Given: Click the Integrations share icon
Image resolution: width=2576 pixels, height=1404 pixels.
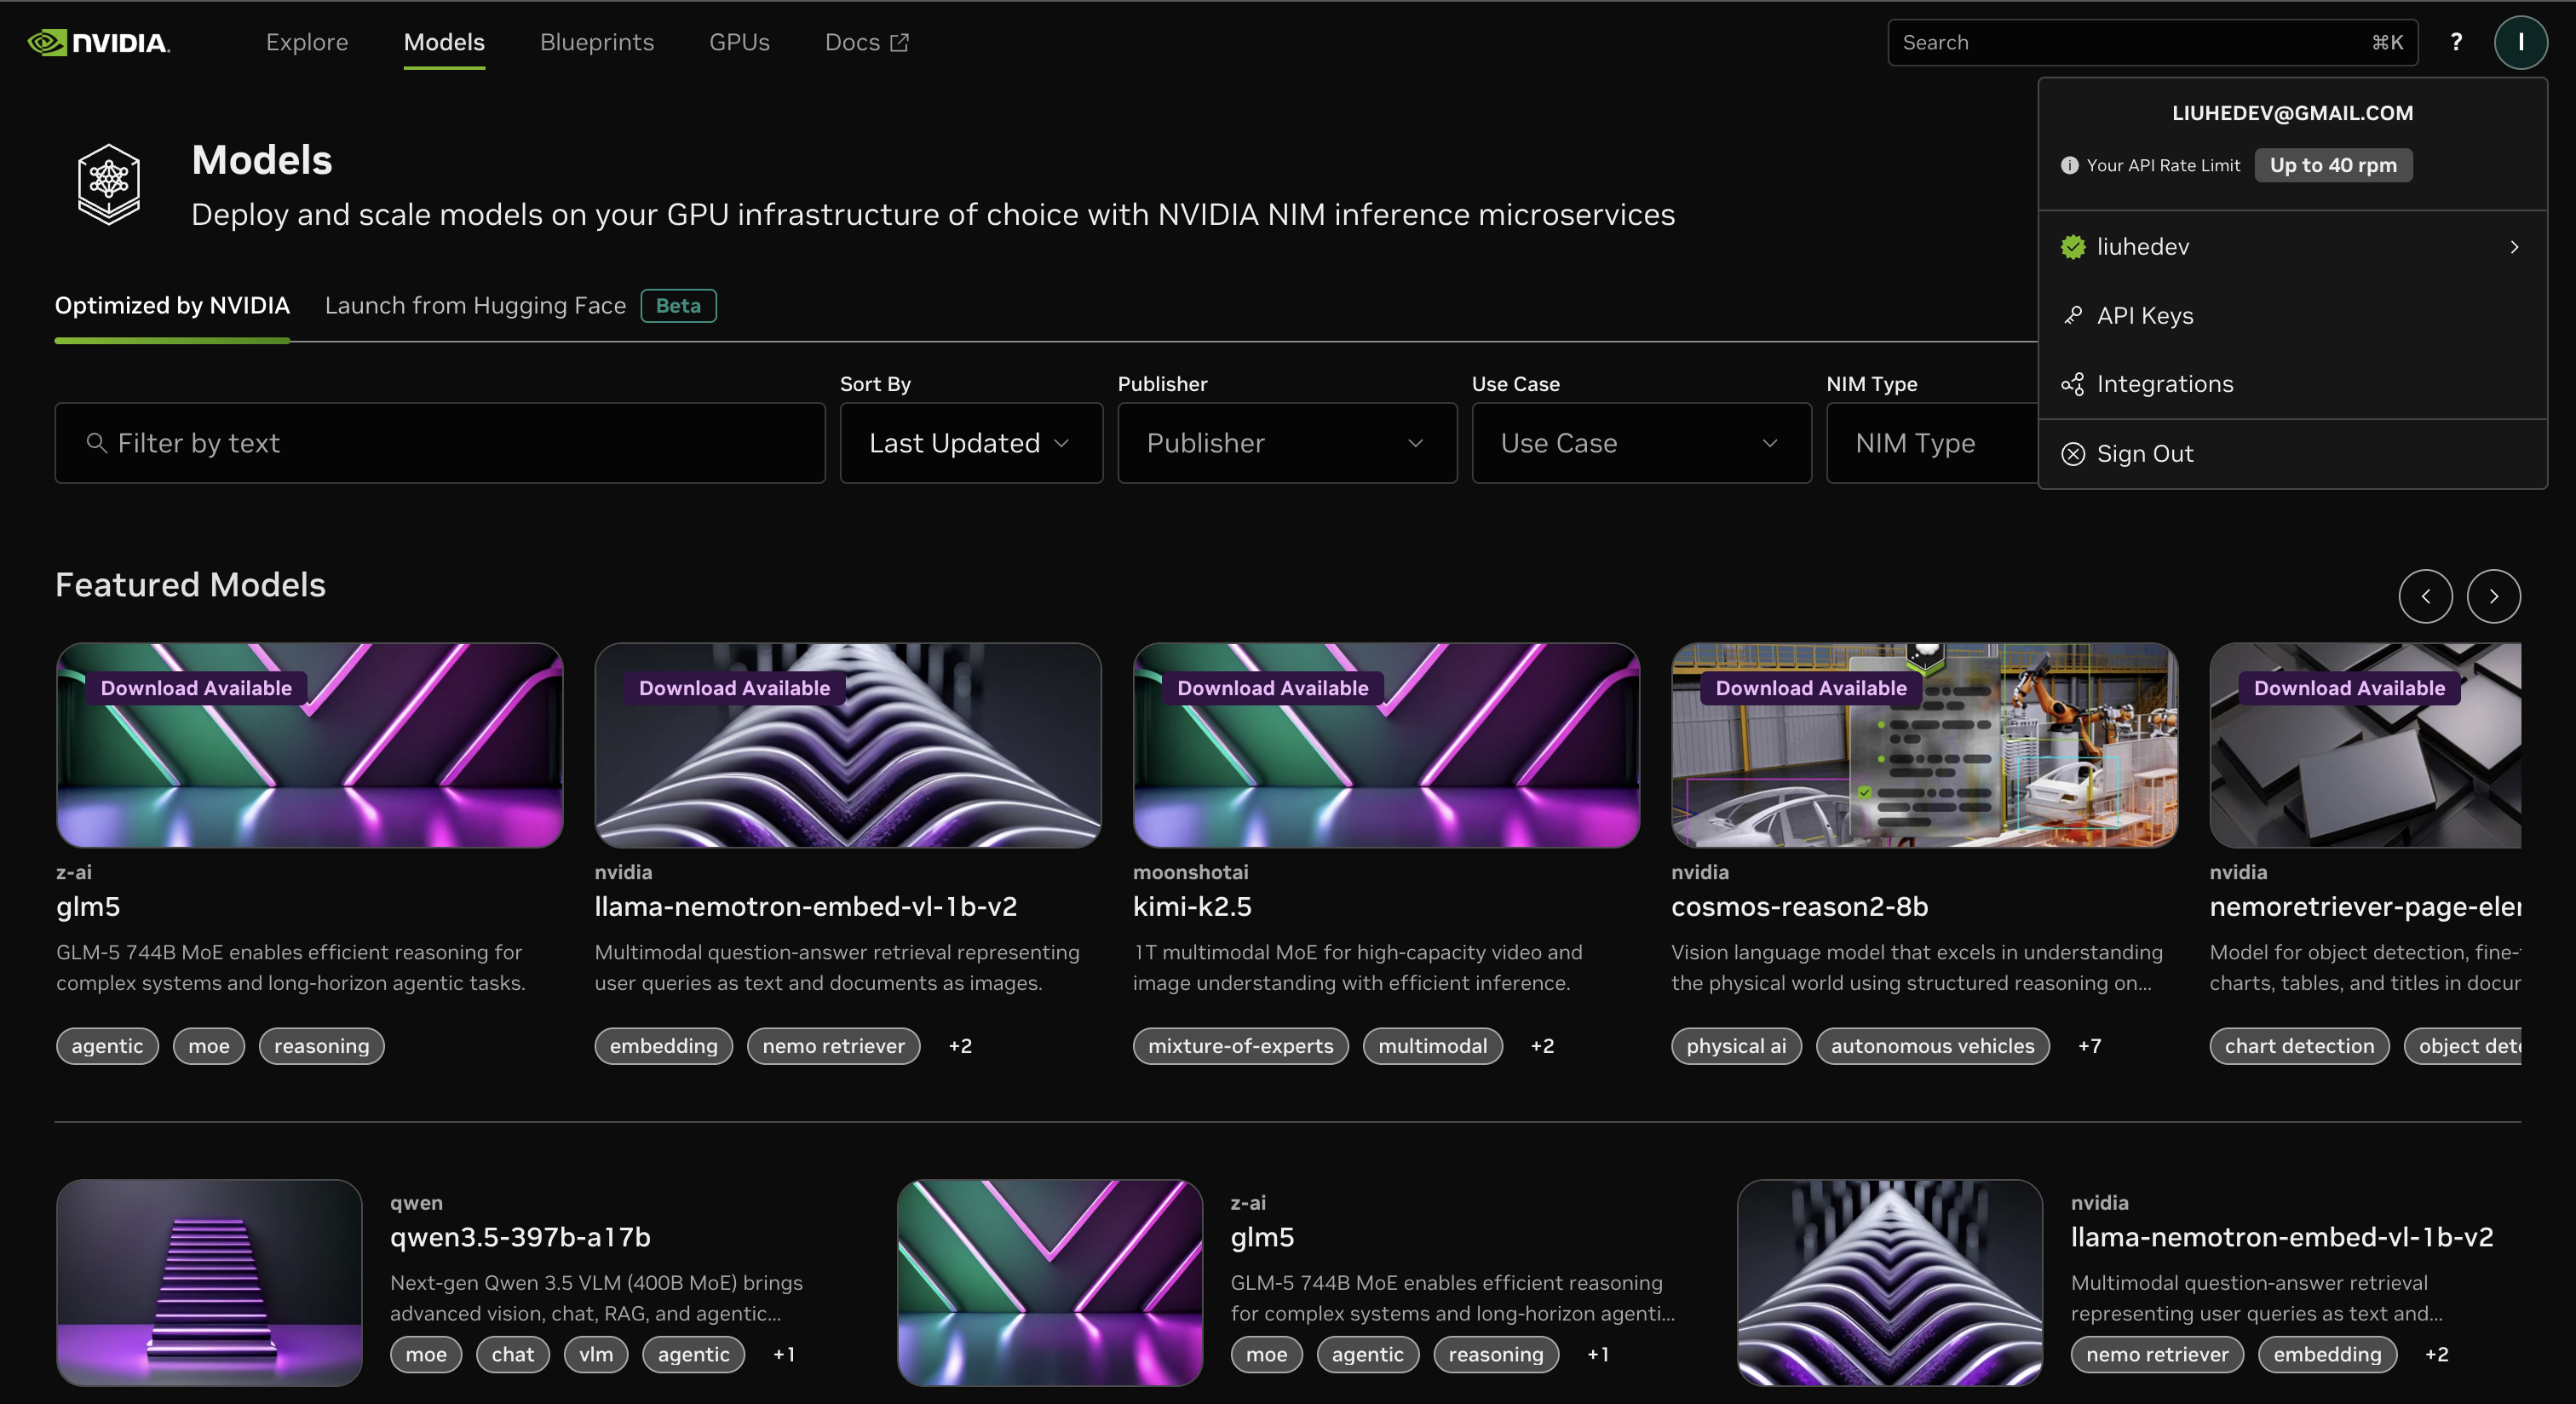Looking at the screenshot, I should (x=2073, y=384).
